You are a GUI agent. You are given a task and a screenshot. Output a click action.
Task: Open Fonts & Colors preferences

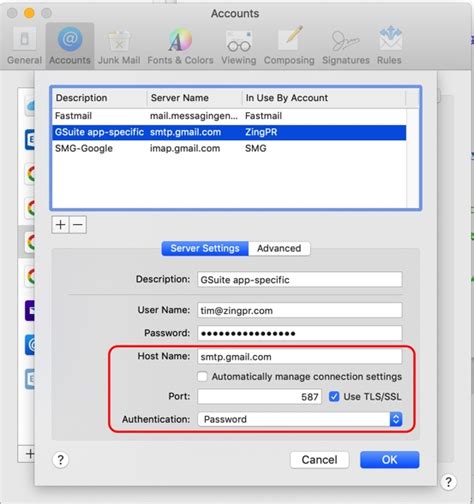180,46
